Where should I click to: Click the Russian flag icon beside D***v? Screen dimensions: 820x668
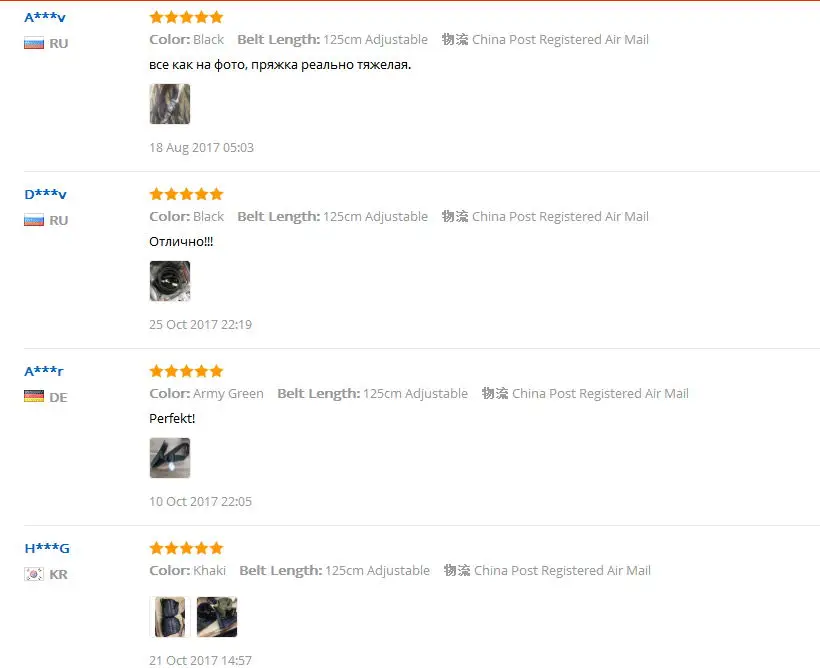(x=34, y=220)
